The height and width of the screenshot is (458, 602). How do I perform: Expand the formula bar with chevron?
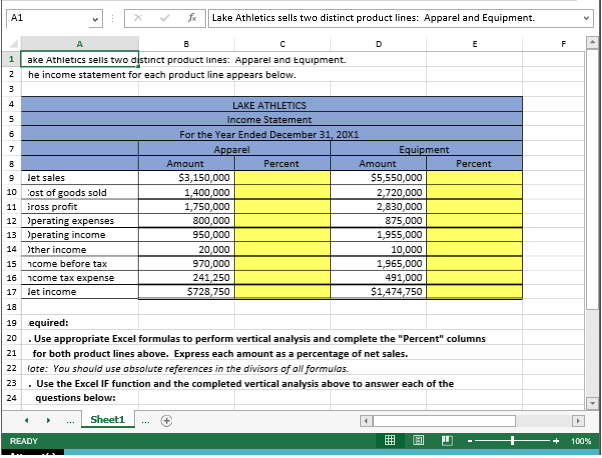[587, 19]
